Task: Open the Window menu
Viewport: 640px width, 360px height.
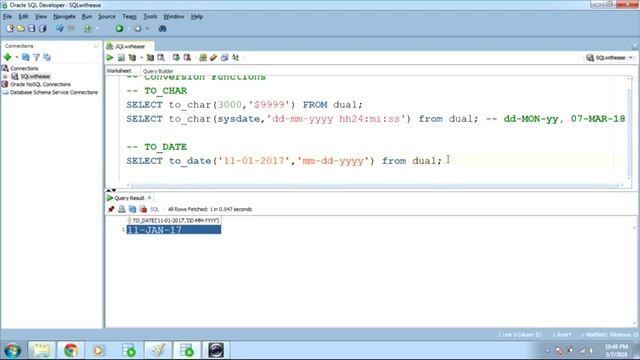Action: [173, 16]
